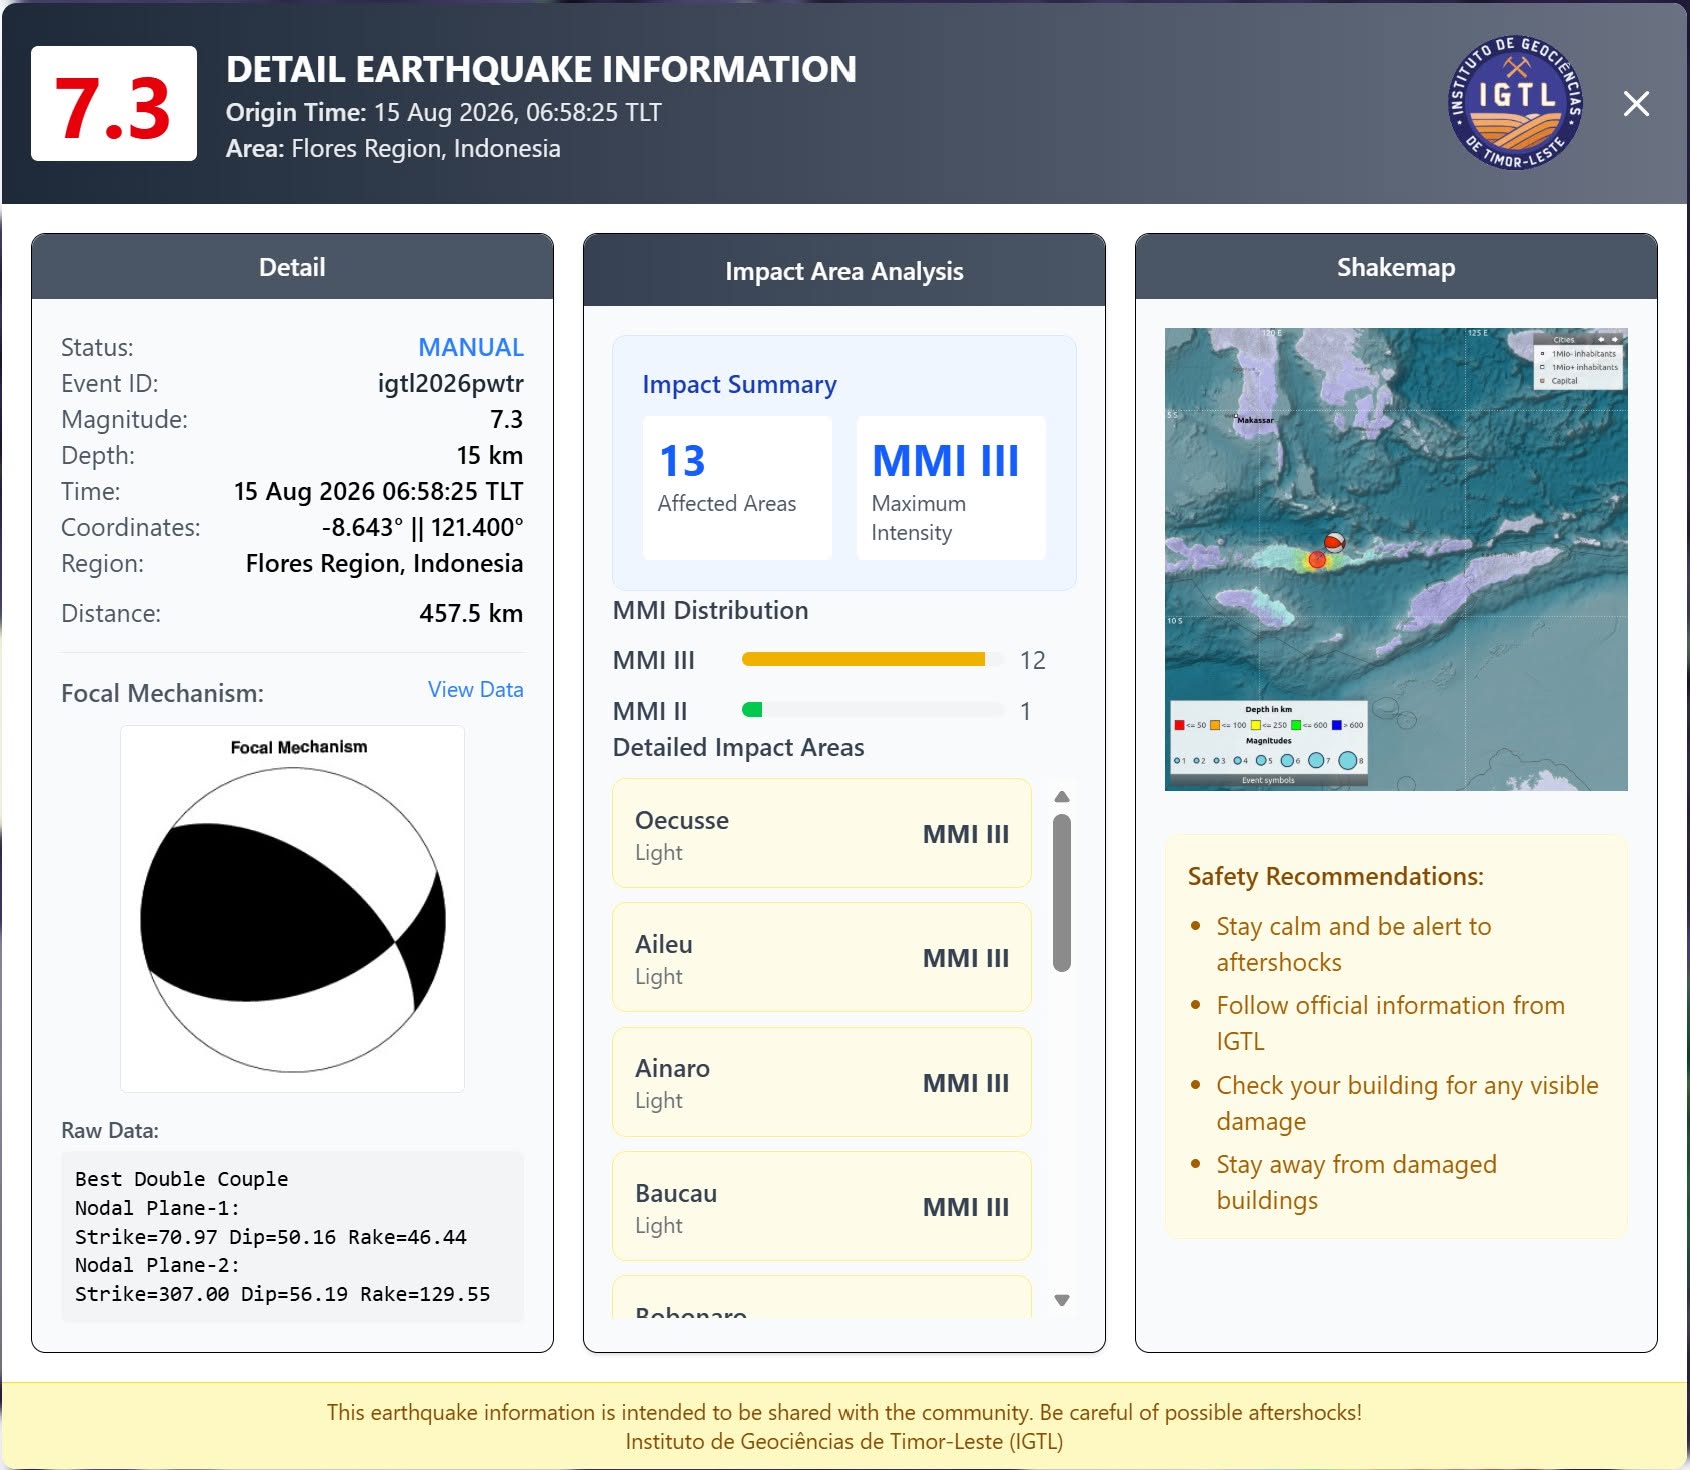Select the Aileu impact area card
This screenshot has height=1470, width=1690.
click(822, 957)
